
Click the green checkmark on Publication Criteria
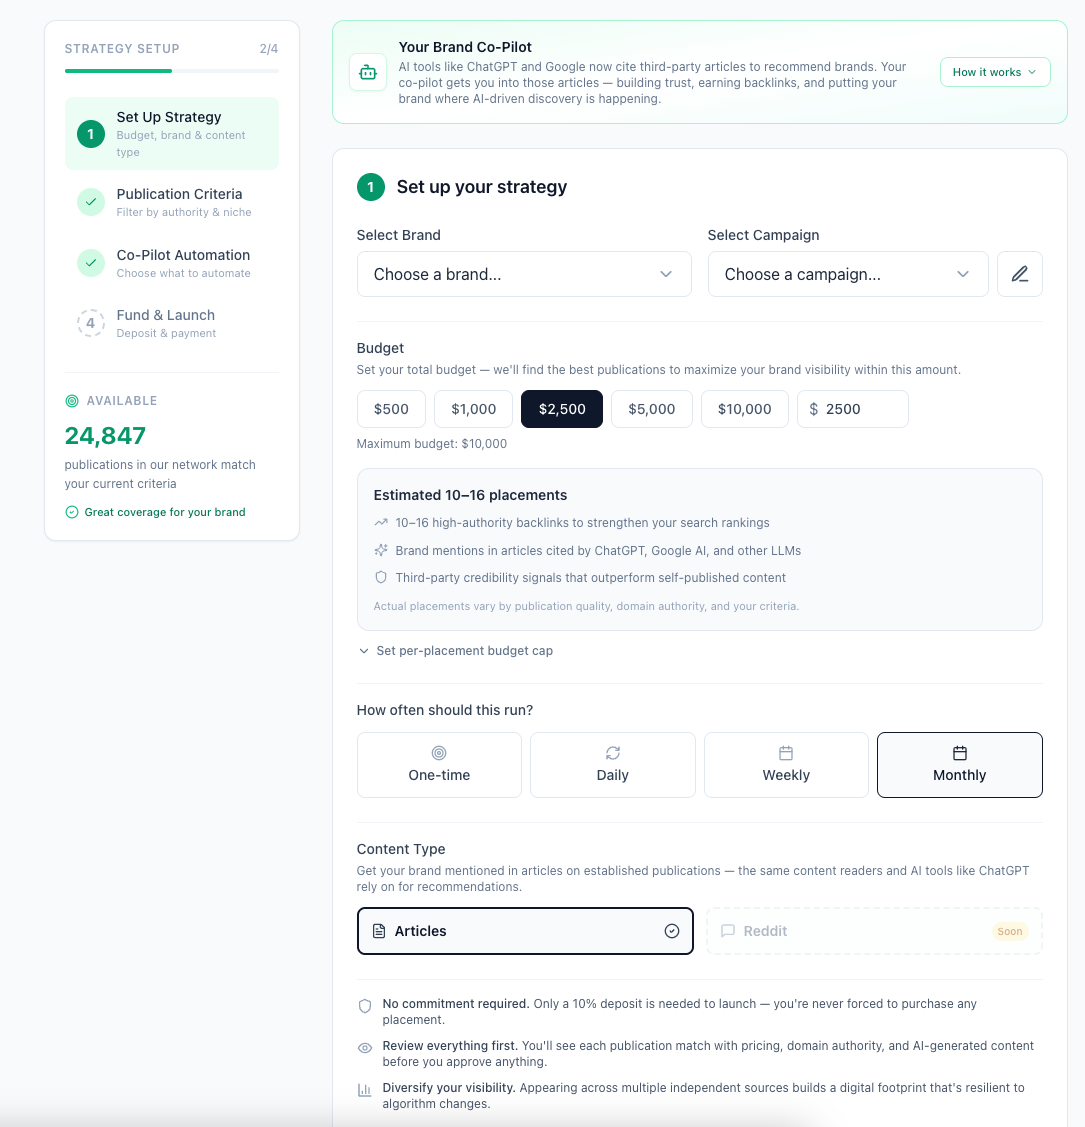coord(90,201)
